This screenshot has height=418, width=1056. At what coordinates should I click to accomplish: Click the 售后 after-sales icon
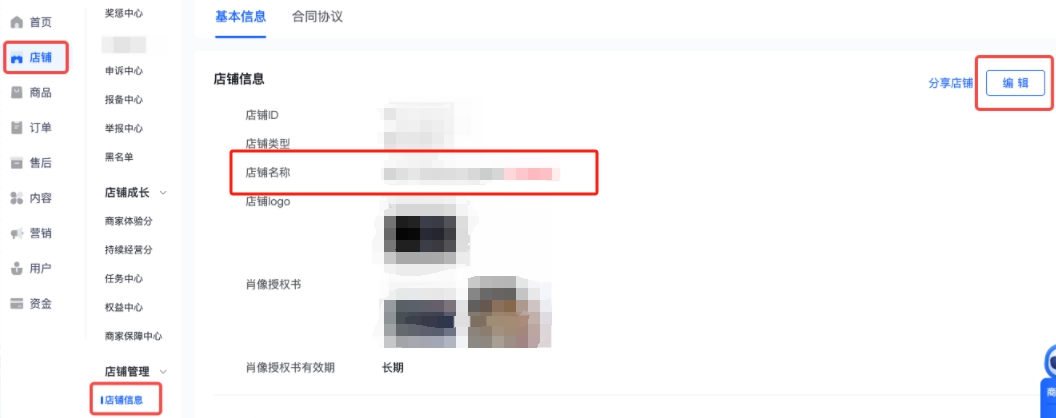(17, 163)
